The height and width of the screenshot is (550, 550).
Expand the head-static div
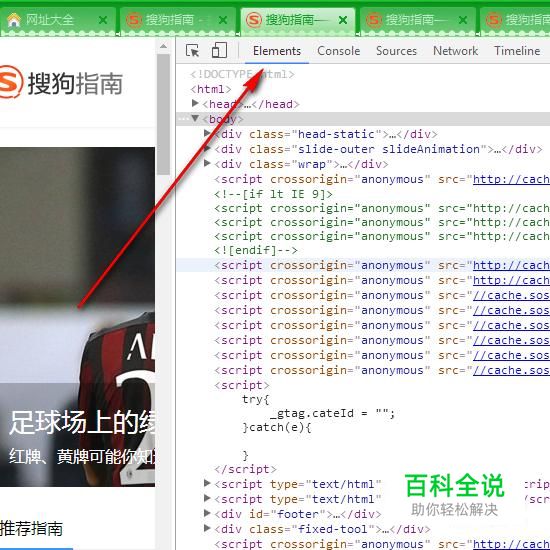(x=207, y=133)
